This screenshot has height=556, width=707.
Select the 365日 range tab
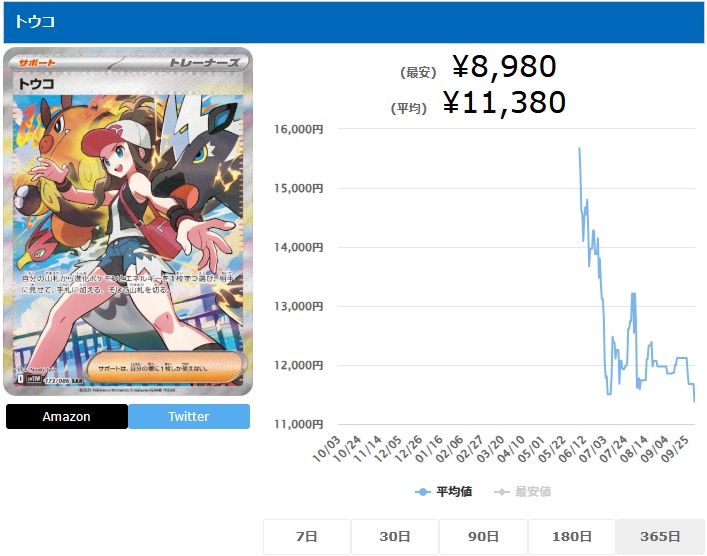(x=660, y=537)
